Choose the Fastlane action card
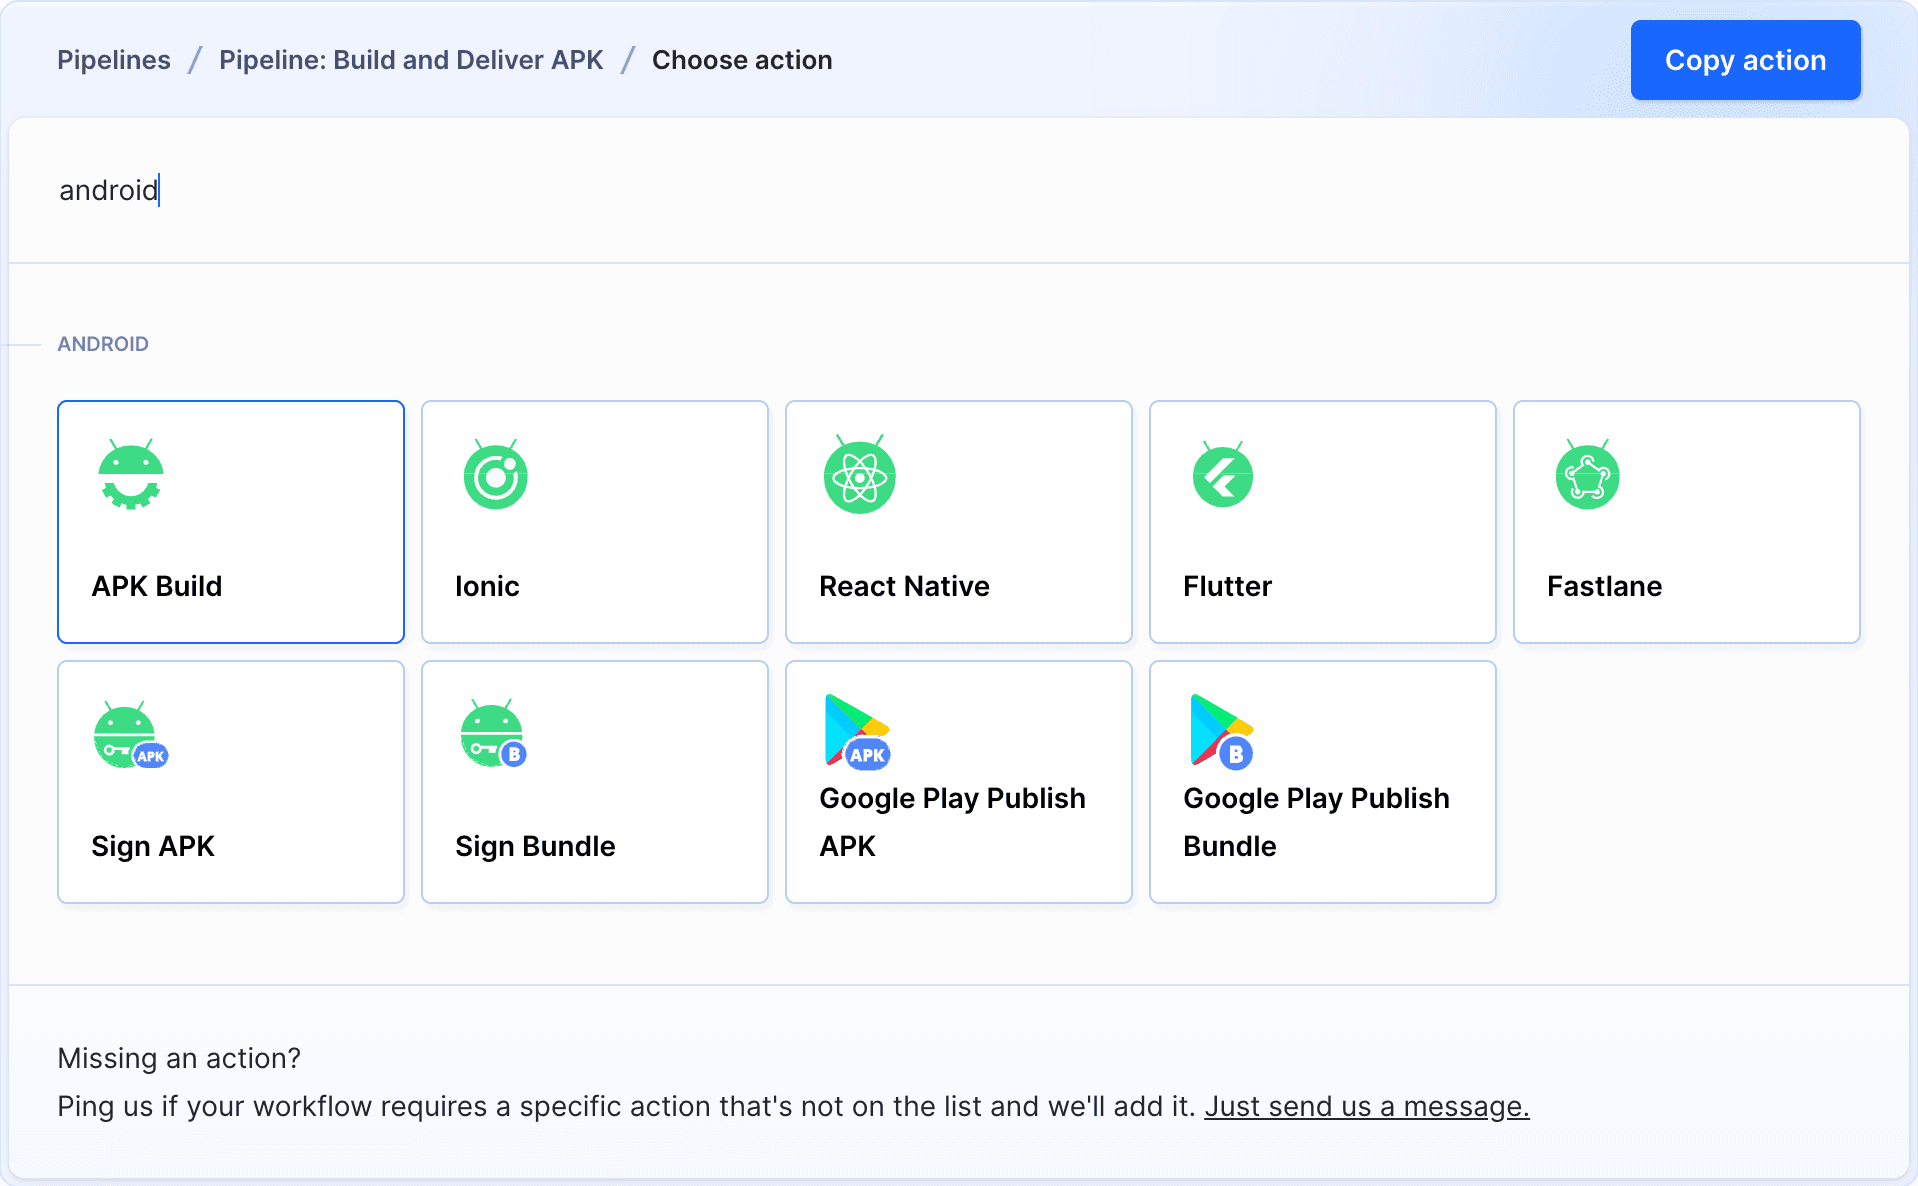This screenshot has height=1186, width=1918. pos(1686,522)
